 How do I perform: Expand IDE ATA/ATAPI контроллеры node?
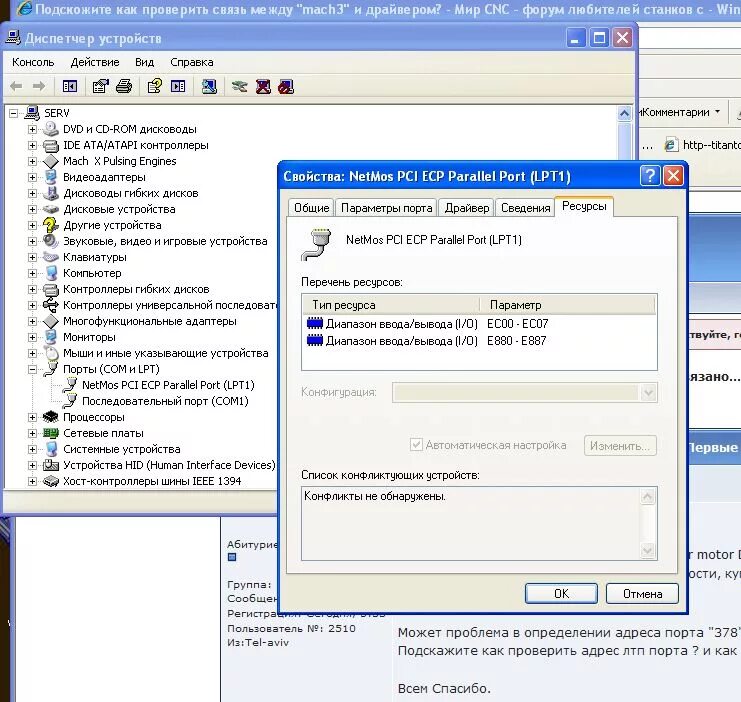click(x=32, y=145)
